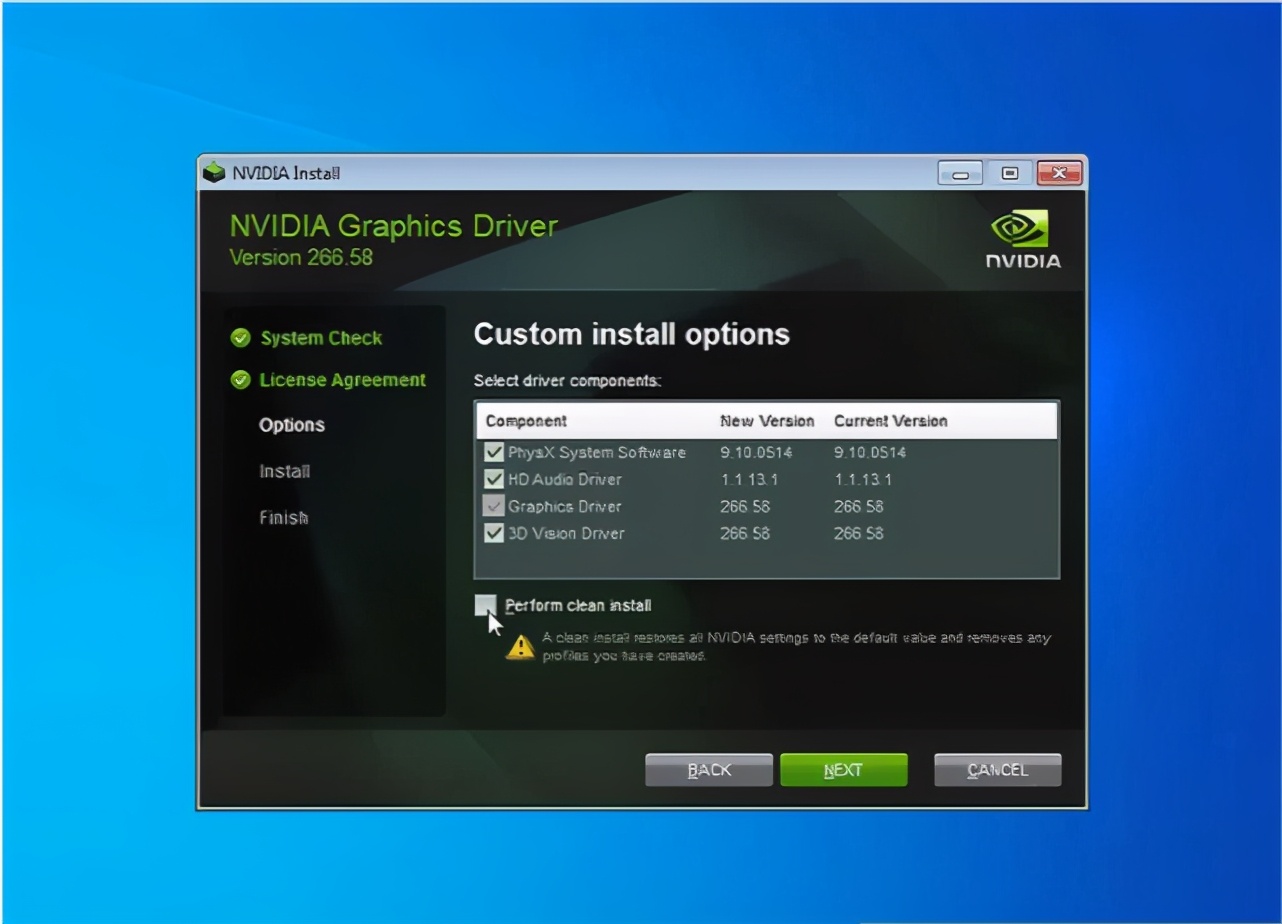Image resolution: width=1282 pixels, height=924 pixels.
Task: Click the HD Audio Driver label
Action: point(565,479)
